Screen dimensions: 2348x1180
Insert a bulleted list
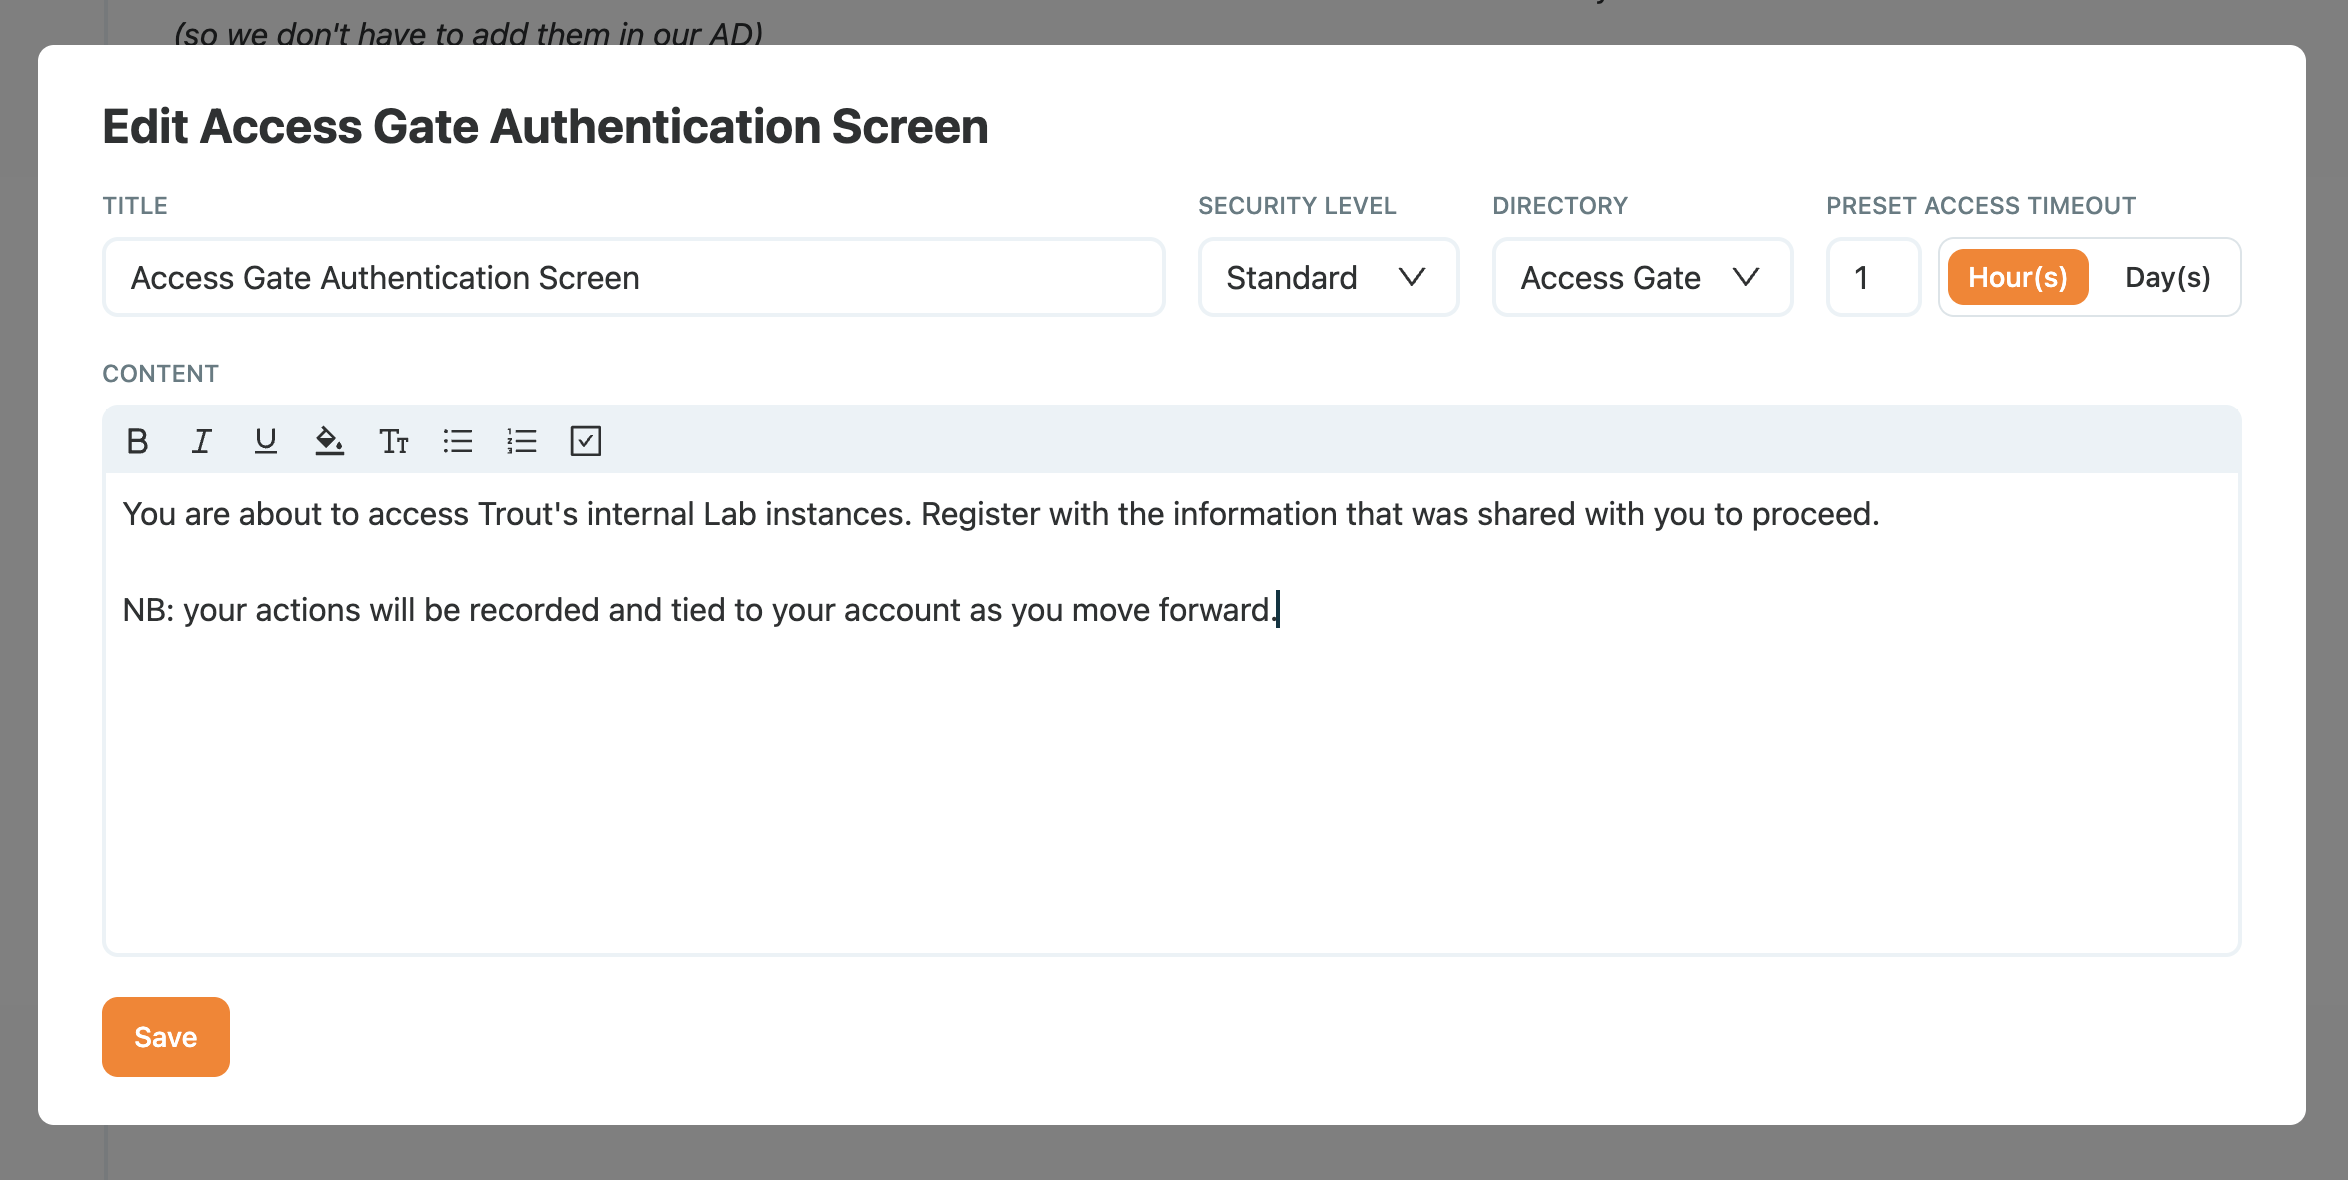[457, 441]
